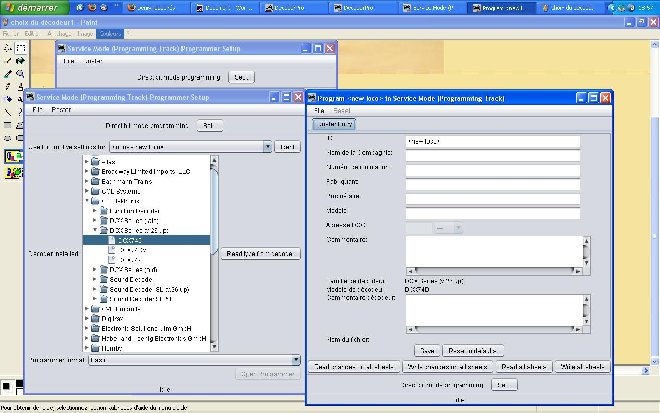Screen dimensions: 660x413
Task: Click the Fabriquant input field
Action: (x=492, y=185)
